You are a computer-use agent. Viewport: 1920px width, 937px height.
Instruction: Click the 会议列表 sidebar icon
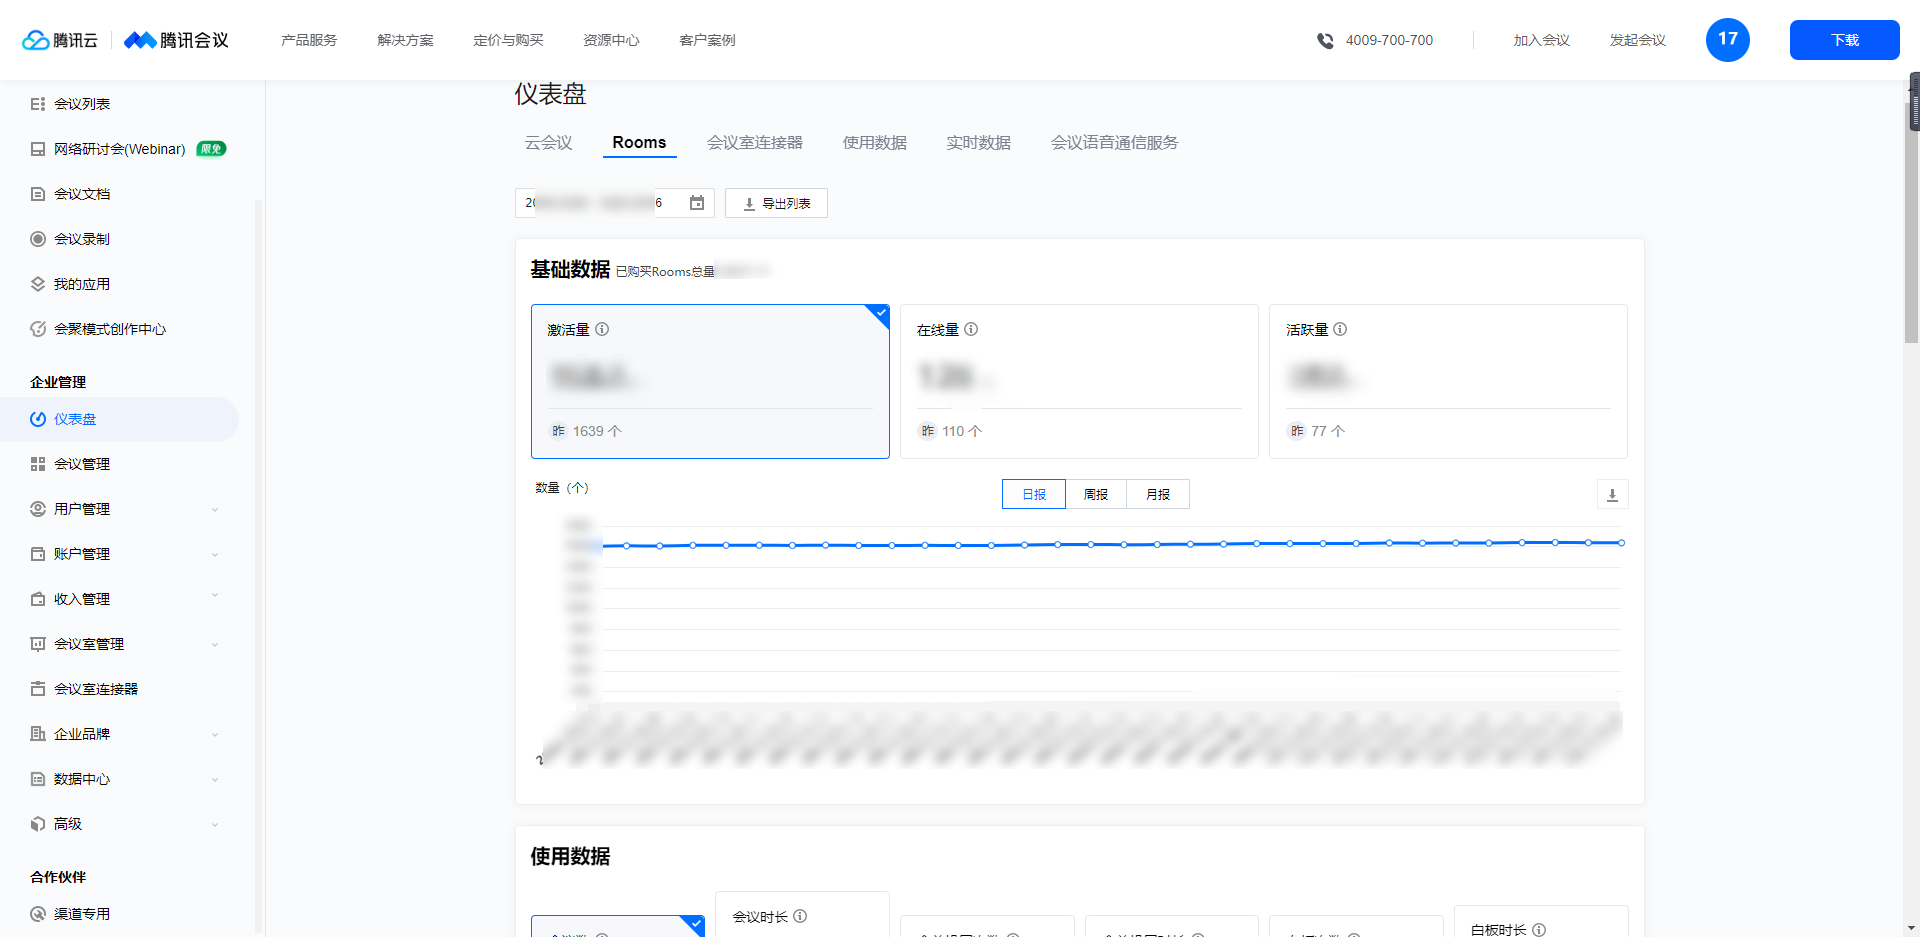(x=38, y=104)
